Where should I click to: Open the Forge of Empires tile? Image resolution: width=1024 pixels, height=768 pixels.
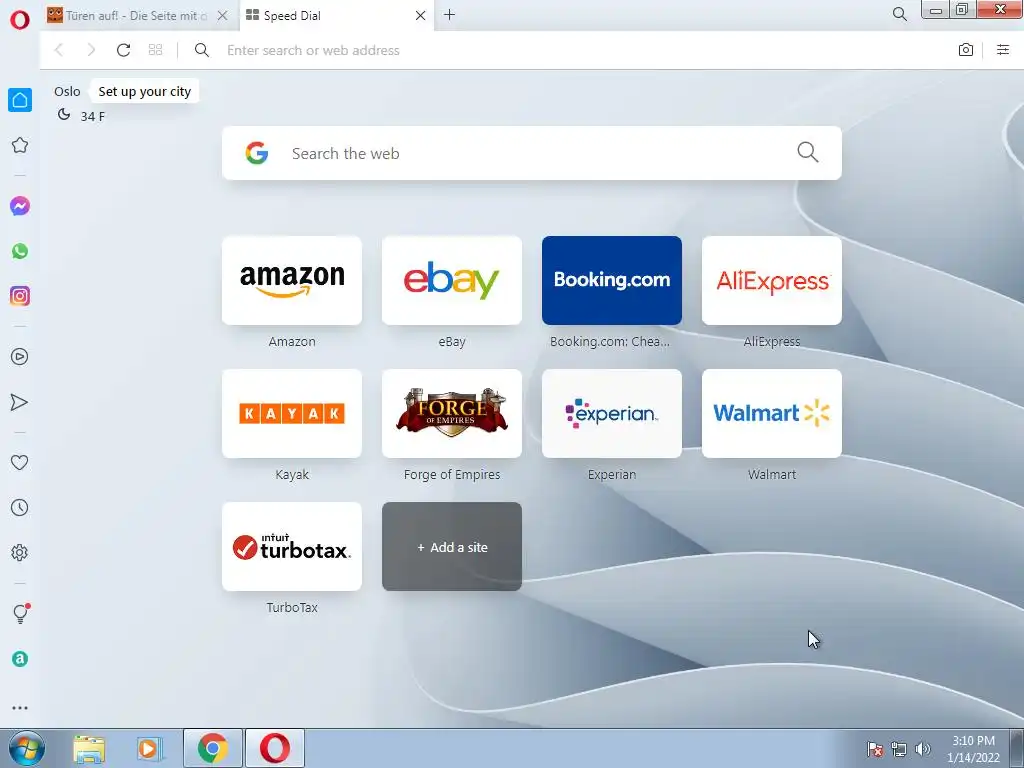pyautogui.click(x=452, y=413)
